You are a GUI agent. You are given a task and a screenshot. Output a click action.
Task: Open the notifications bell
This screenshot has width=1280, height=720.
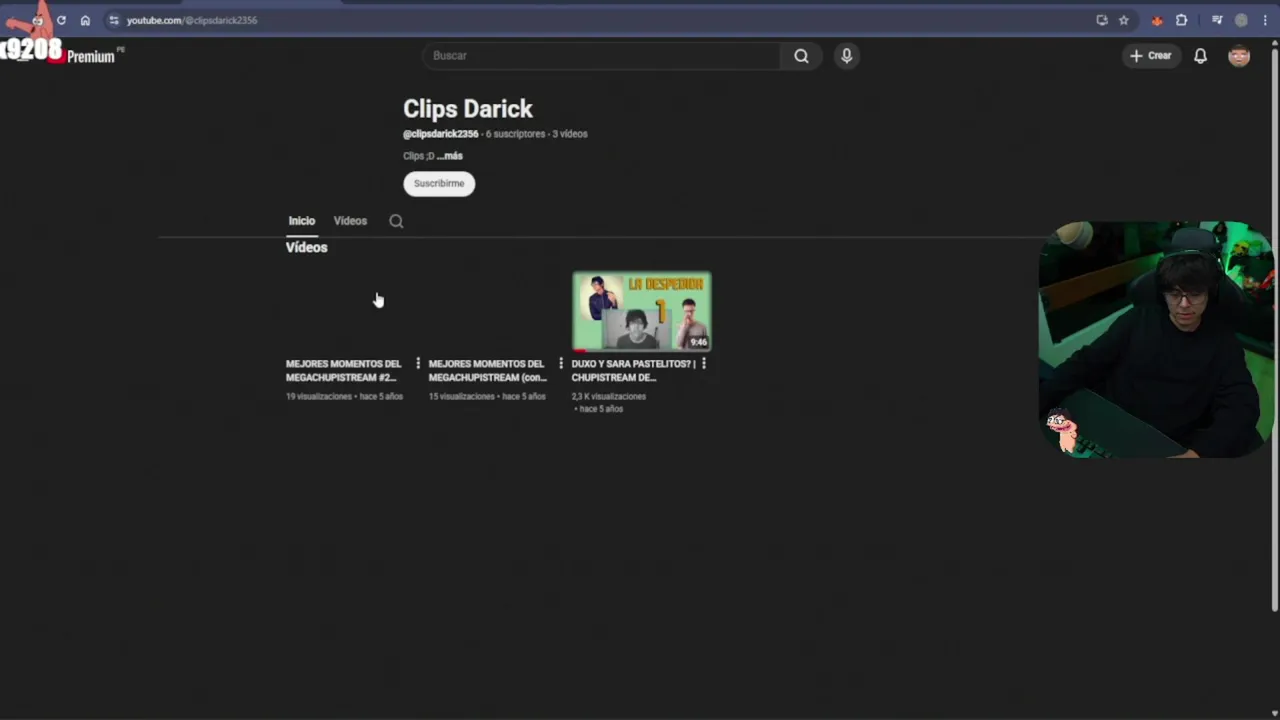pos(1200,56)
